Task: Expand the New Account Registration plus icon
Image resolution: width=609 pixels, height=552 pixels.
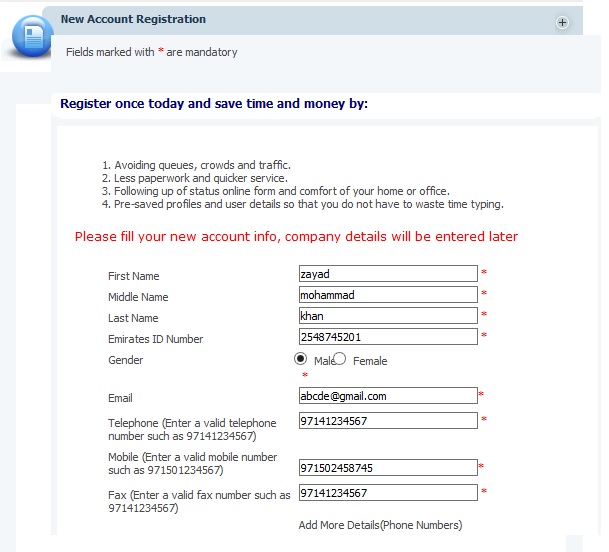Action: point(562,22)
